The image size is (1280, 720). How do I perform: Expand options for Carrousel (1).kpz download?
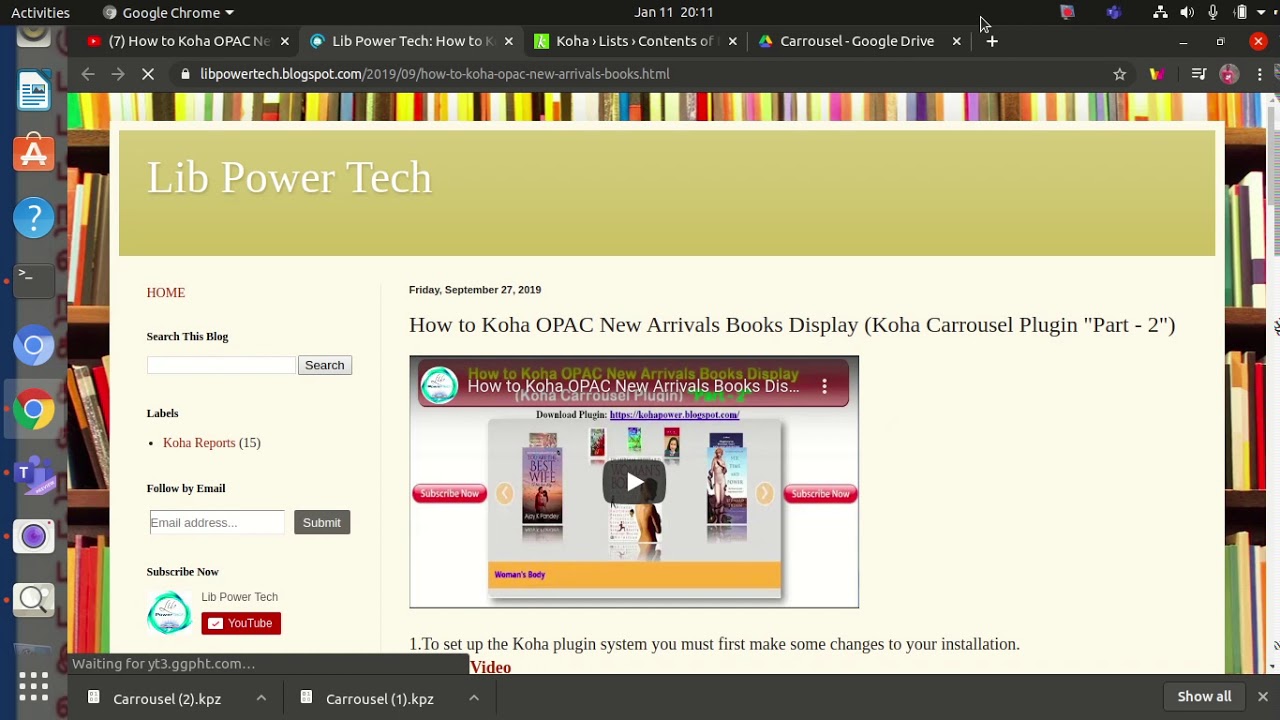click(x=474, y=698)
